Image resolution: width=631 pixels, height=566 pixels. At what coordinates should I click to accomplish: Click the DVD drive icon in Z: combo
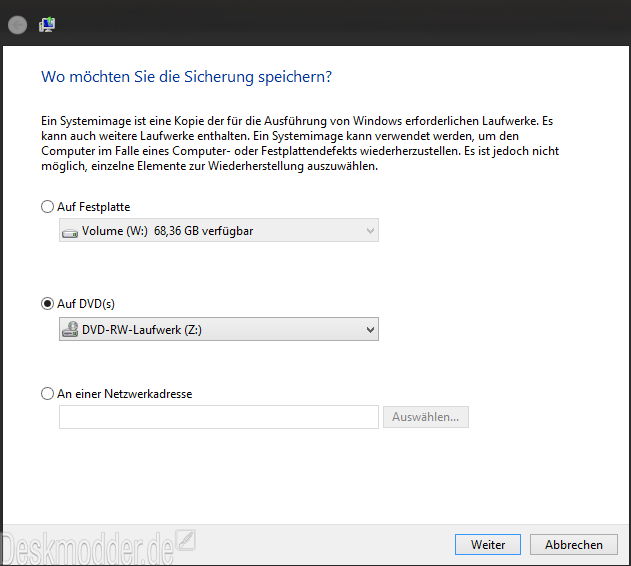pos(70,329)
